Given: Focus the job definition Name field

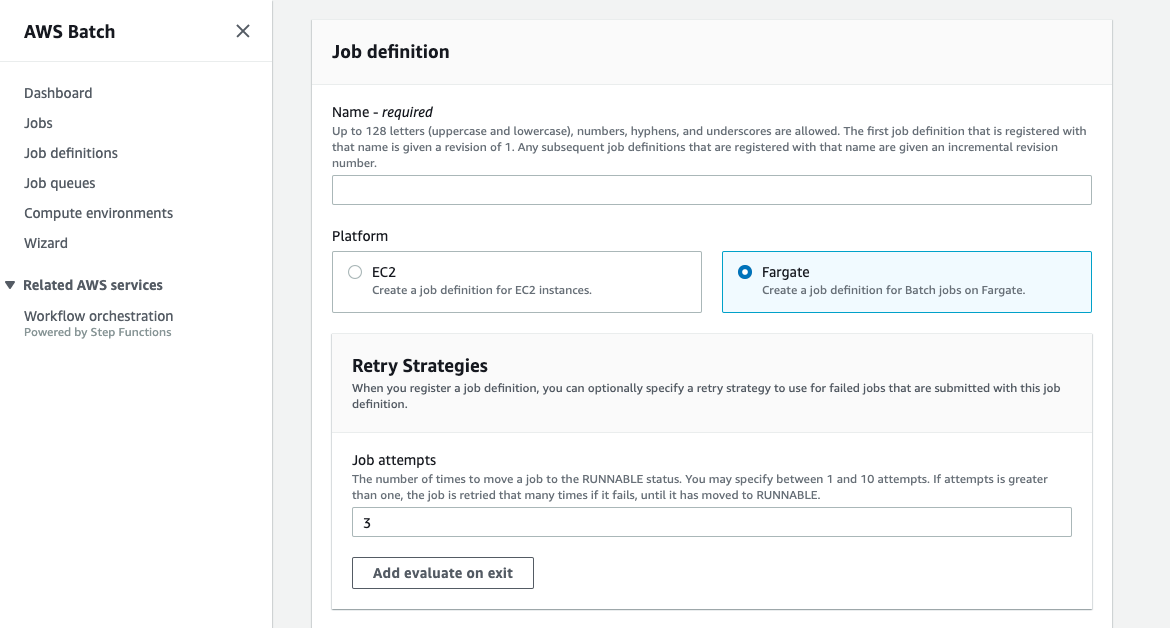Looking at the screenshot, I should click(x=711, y=190).
